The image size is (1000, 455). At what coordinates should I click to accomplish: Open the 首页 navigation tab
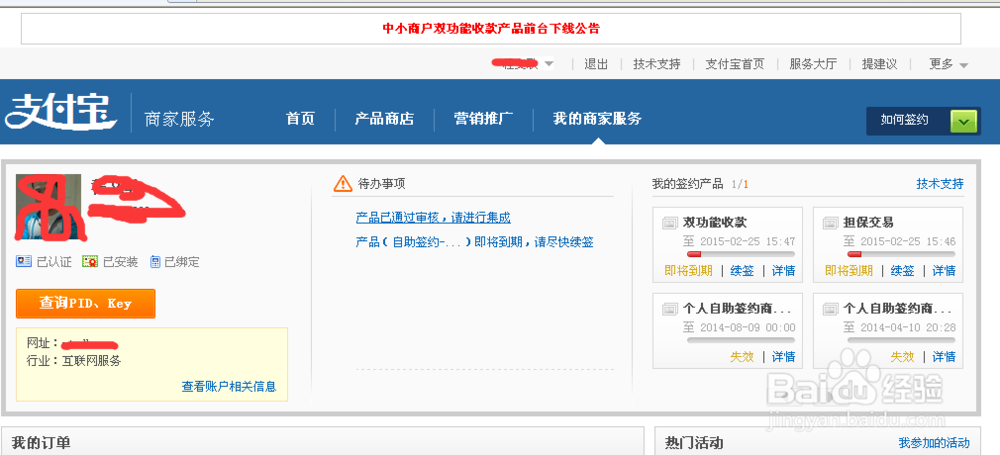300,119
